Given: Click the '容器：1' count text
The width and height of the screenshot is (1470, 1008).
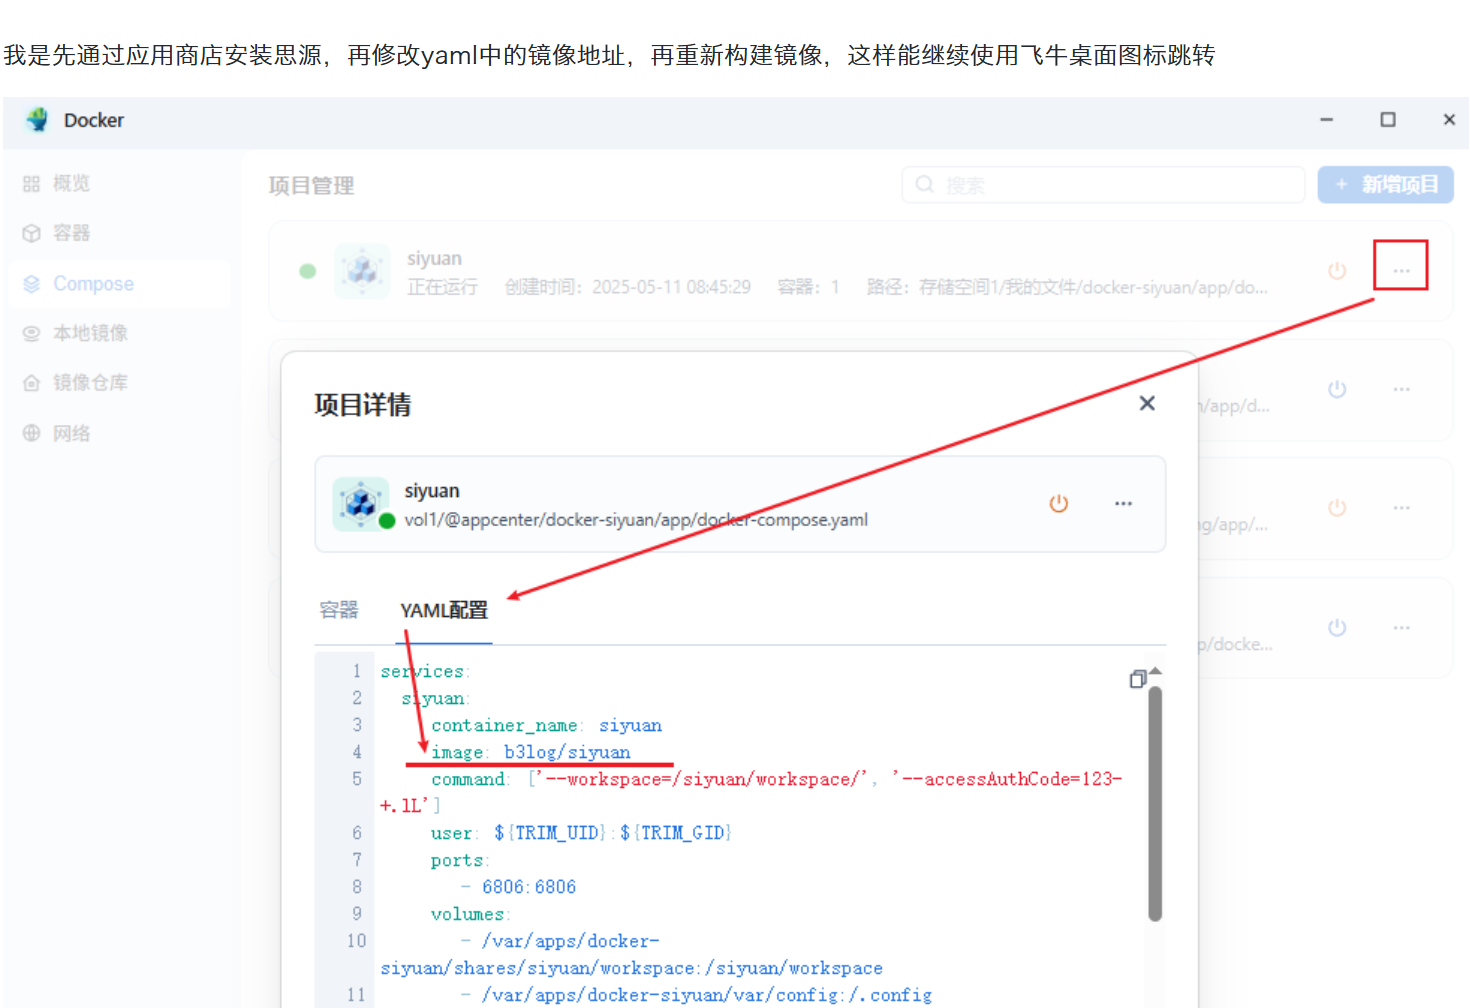Looking at the screenshot, I should pyautogui.click(x=809, y=288).
